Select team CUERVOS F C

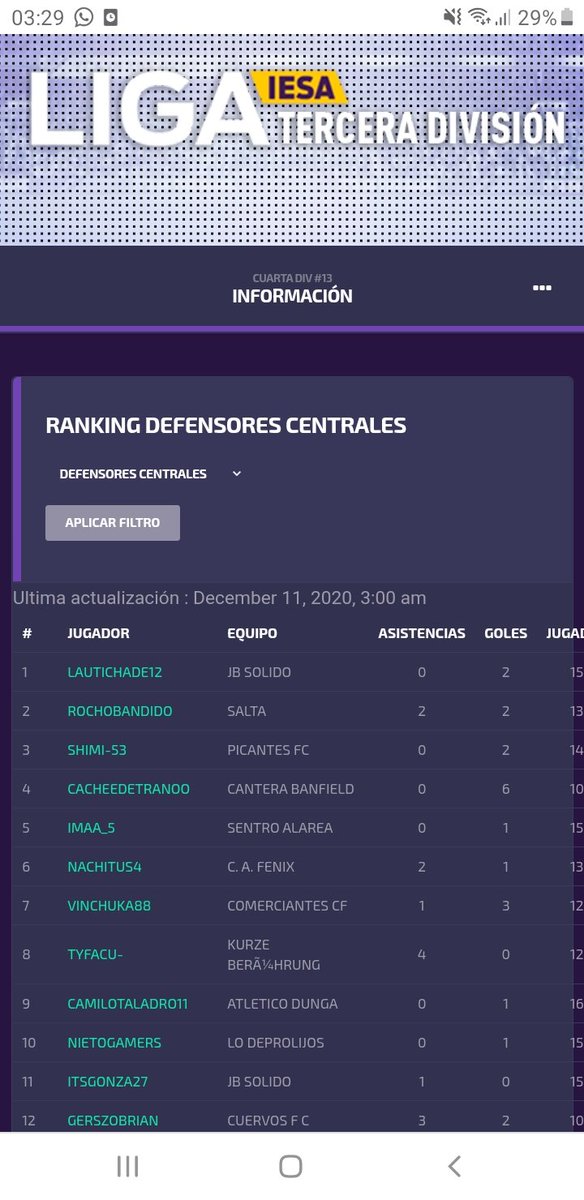tap(268, 1121)
